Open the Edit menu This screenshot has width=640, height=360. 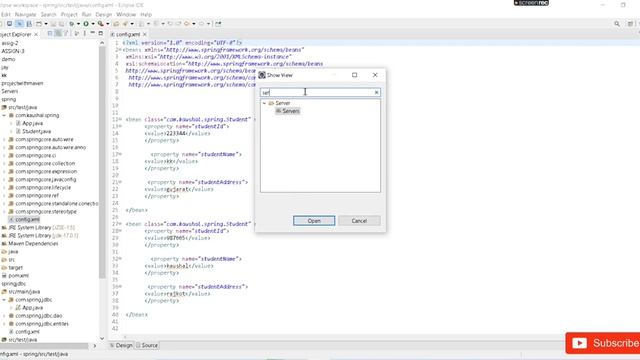6,14
